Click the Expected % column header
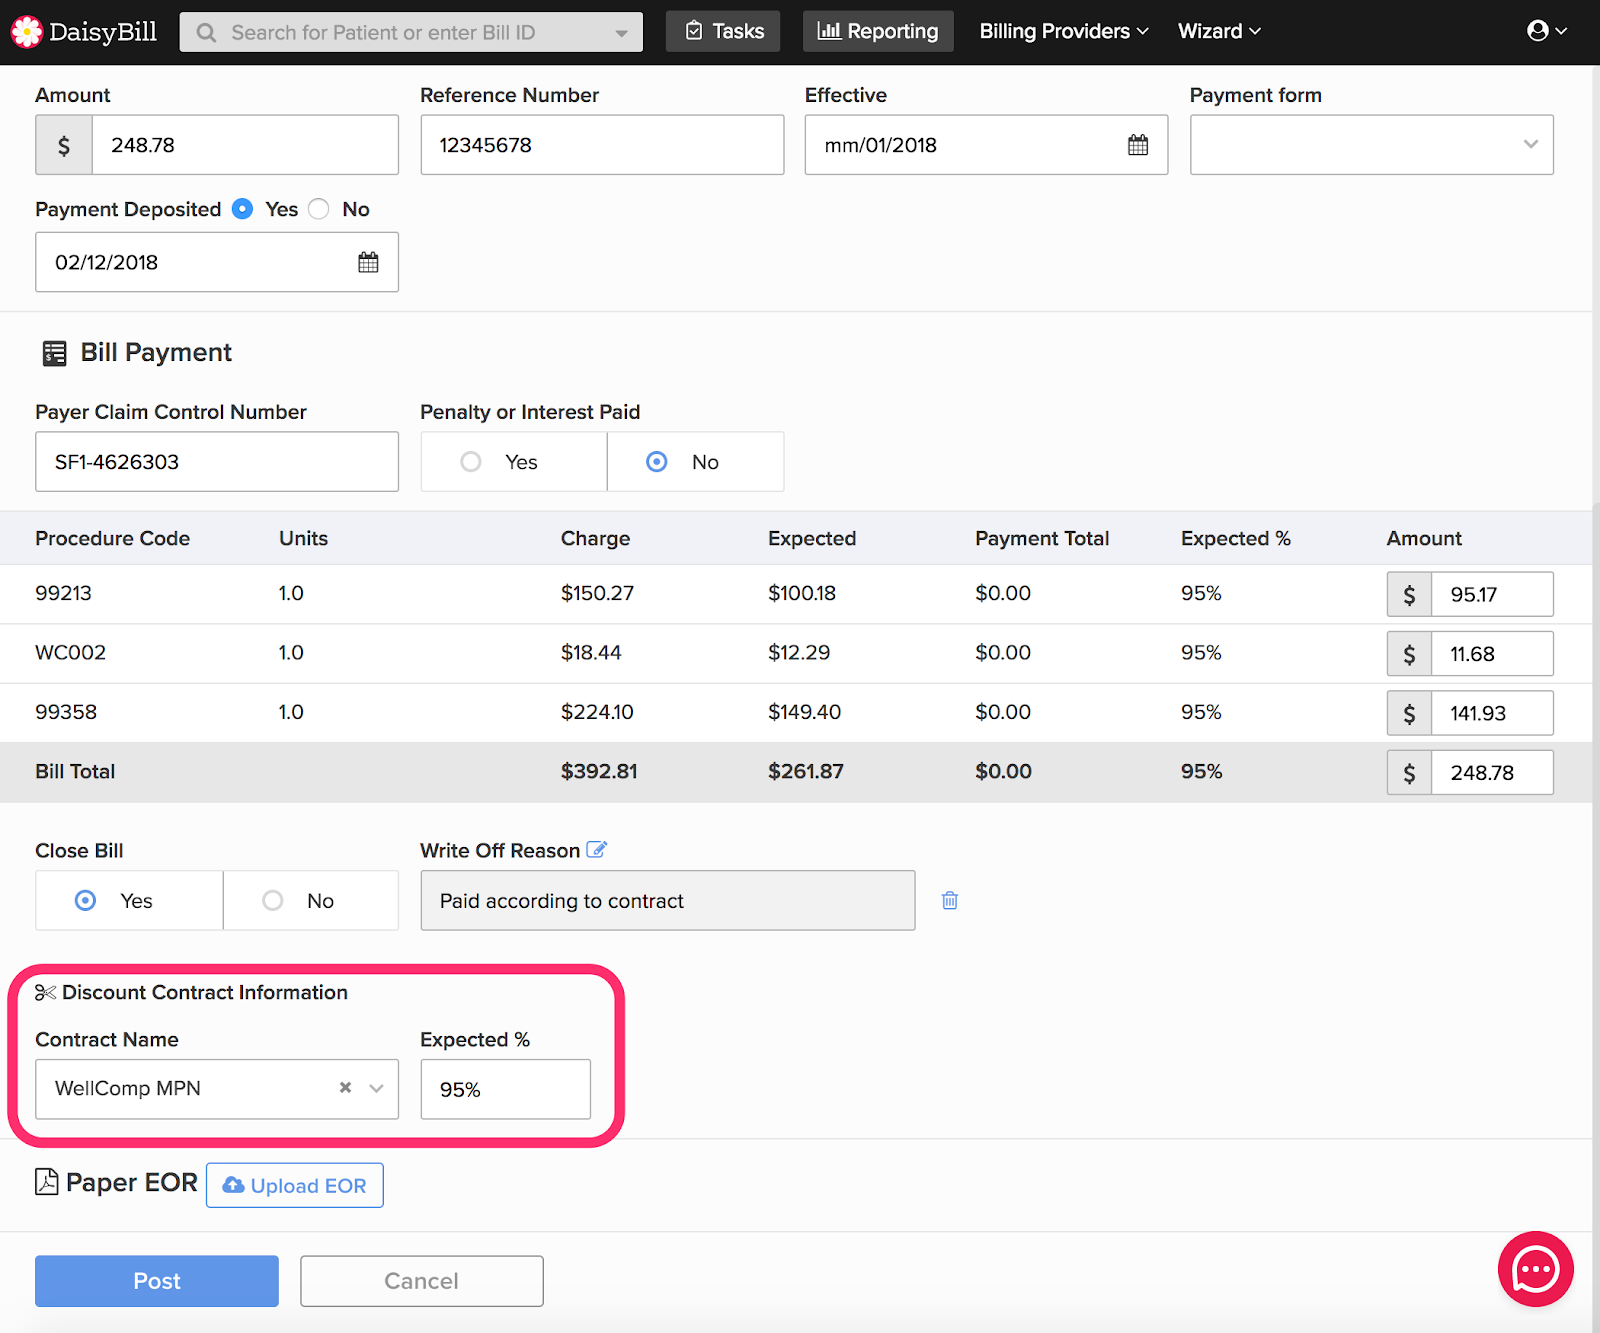This screenshot has width=1600, height=1333. (x=1235, y=538)
